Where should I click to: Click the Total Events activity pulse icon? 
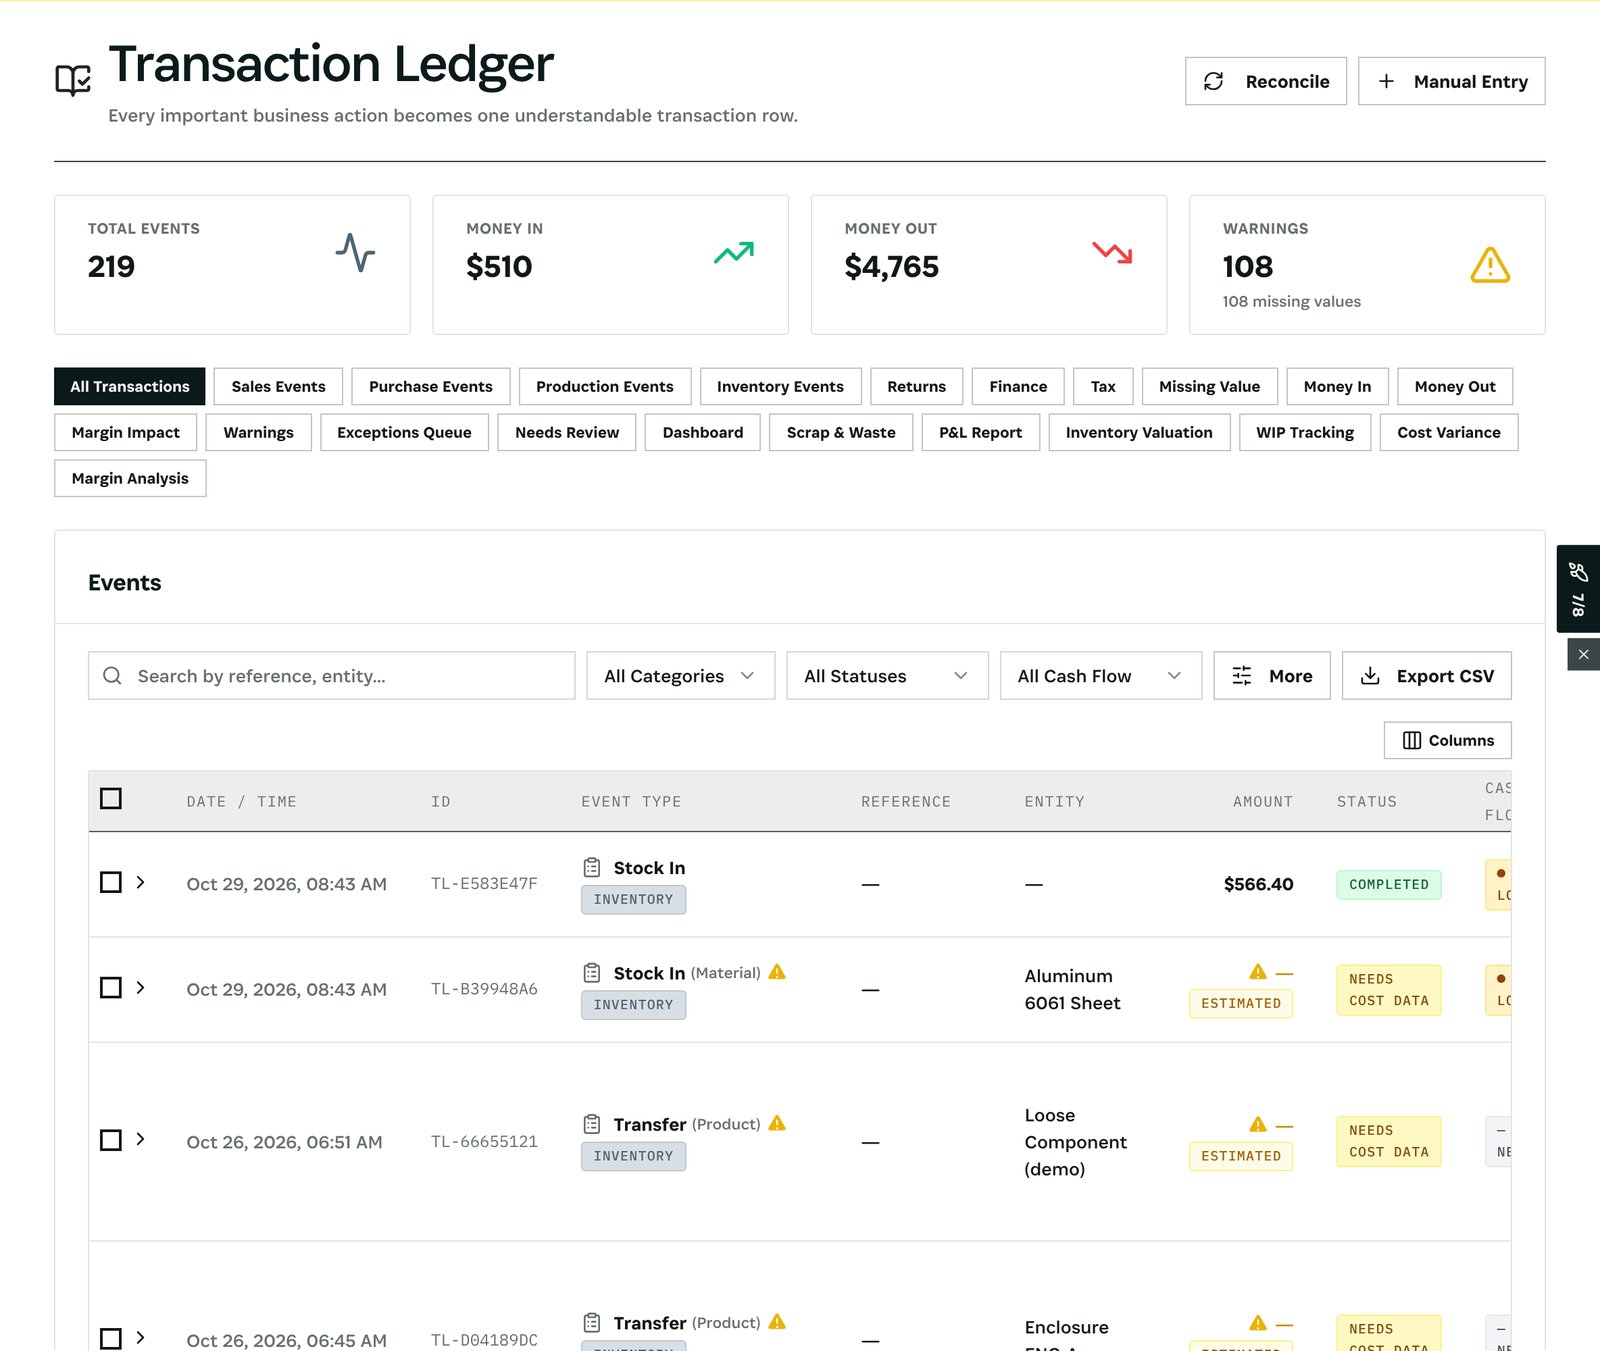tap(355, 253)
